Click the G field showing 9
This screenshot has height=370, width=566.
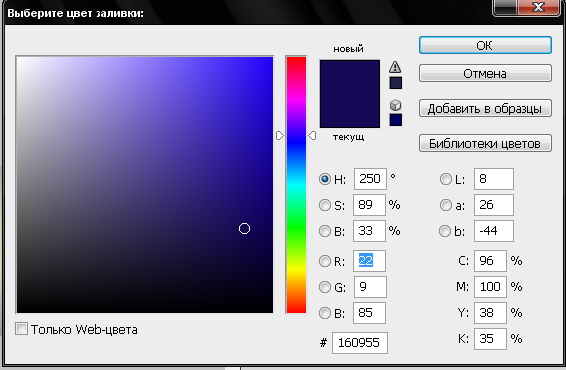(x=370, y=287)
